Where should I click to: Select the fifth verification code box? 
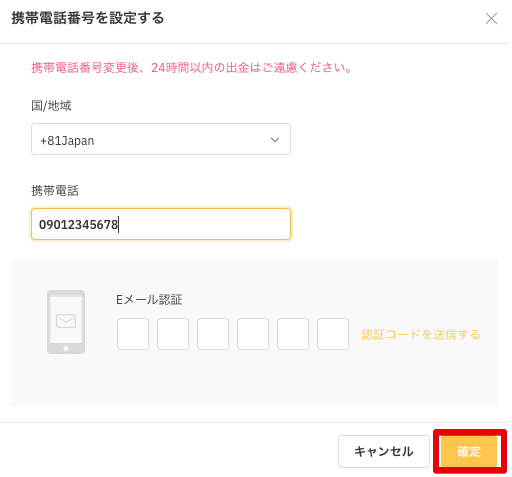(x=293, y=334)
